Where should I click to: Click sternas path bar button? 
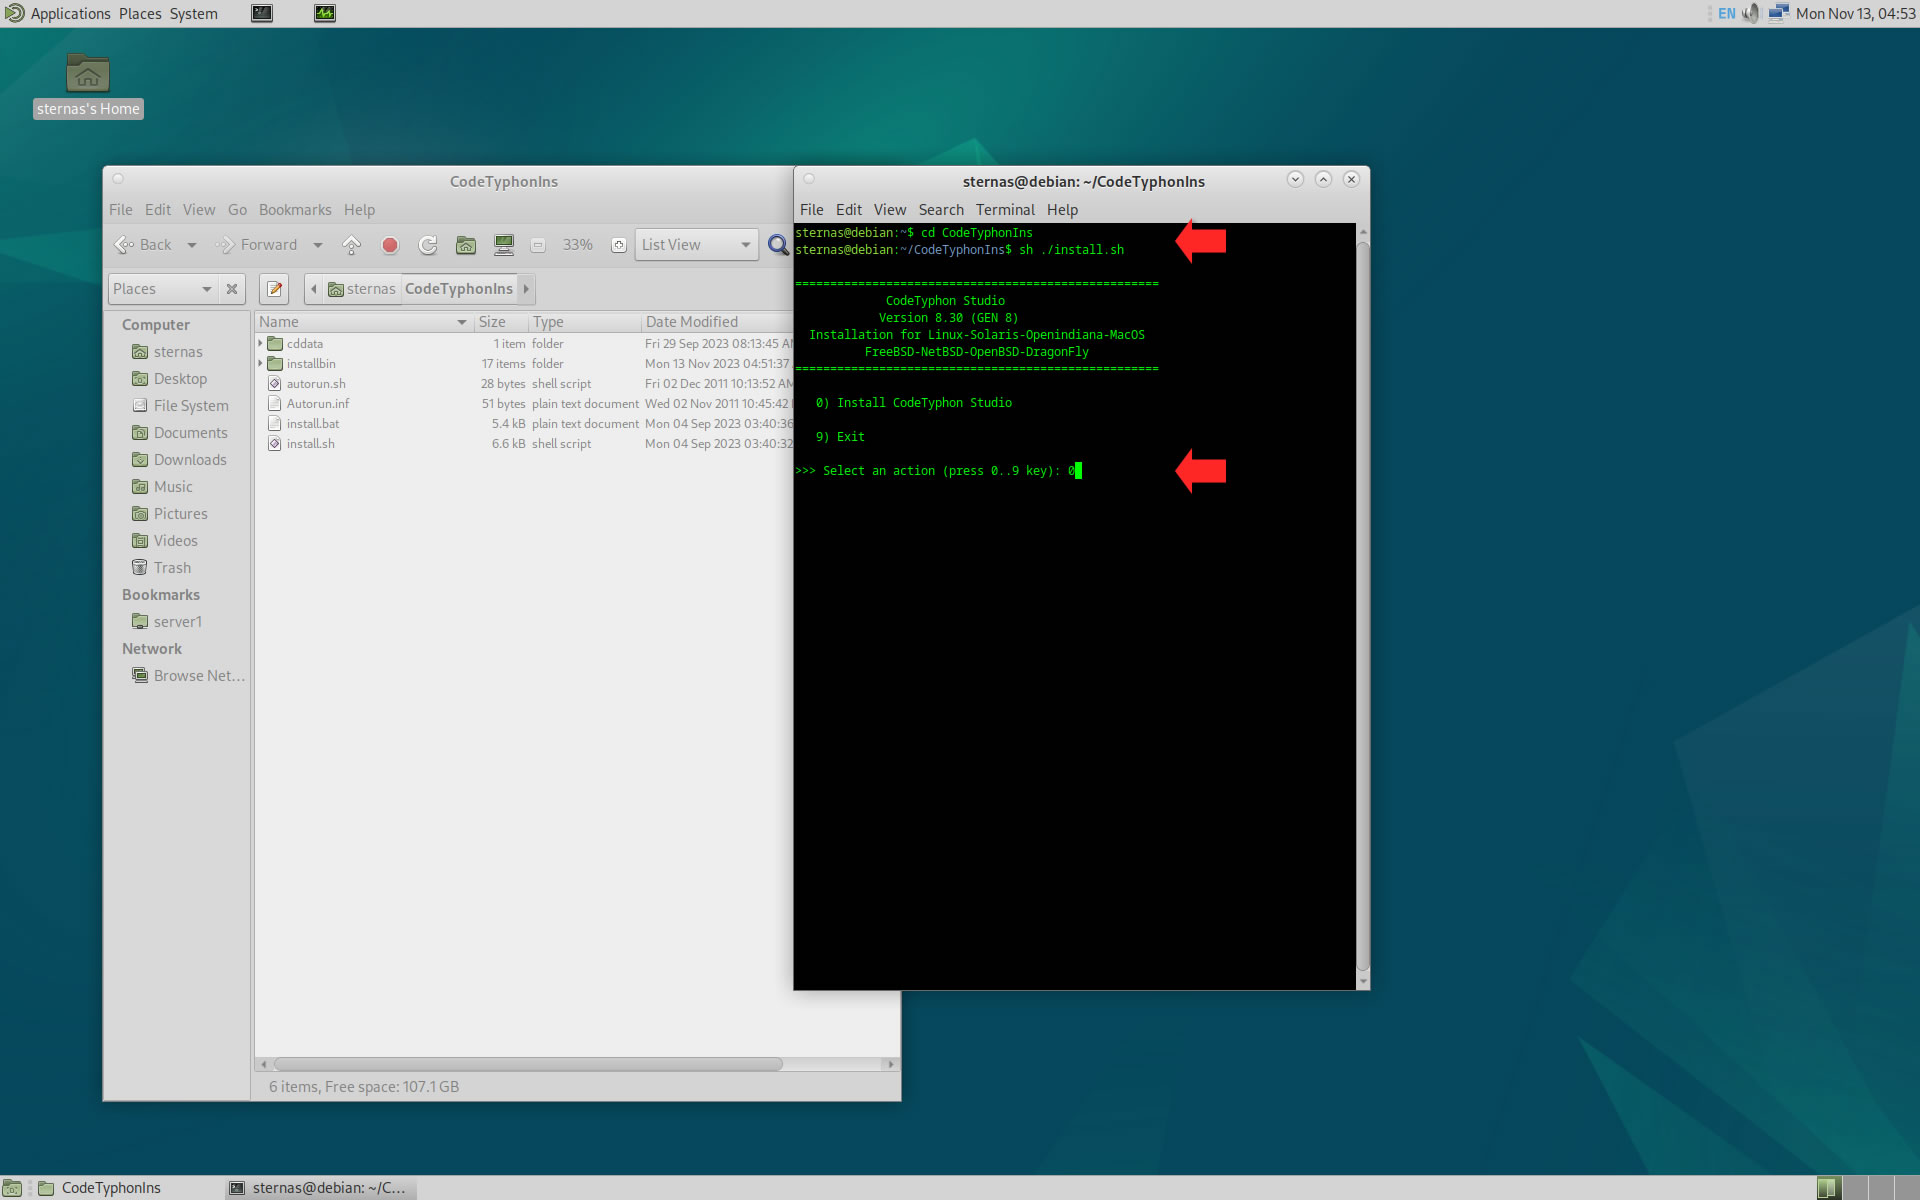click(x=362, y=289)
